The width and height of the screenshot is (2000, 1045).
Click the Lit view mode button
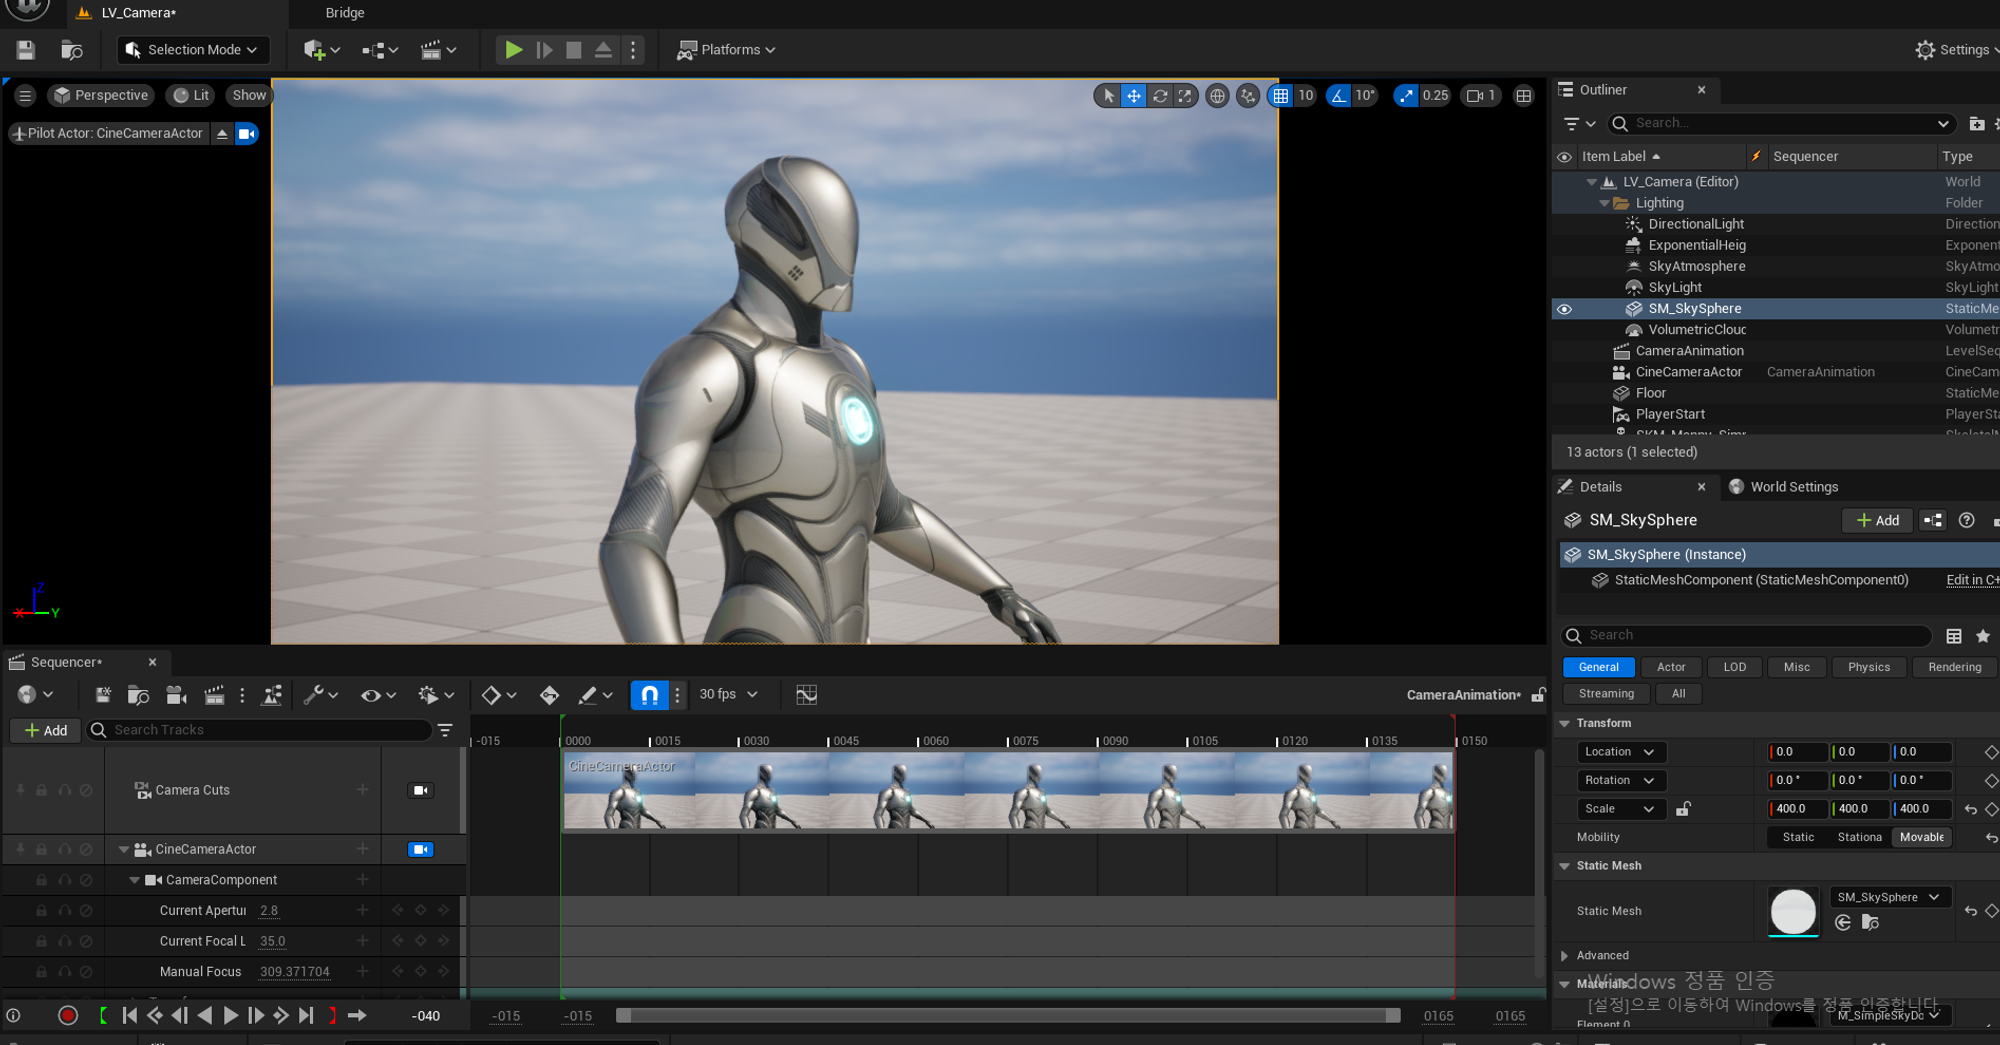tap(191, 95)
